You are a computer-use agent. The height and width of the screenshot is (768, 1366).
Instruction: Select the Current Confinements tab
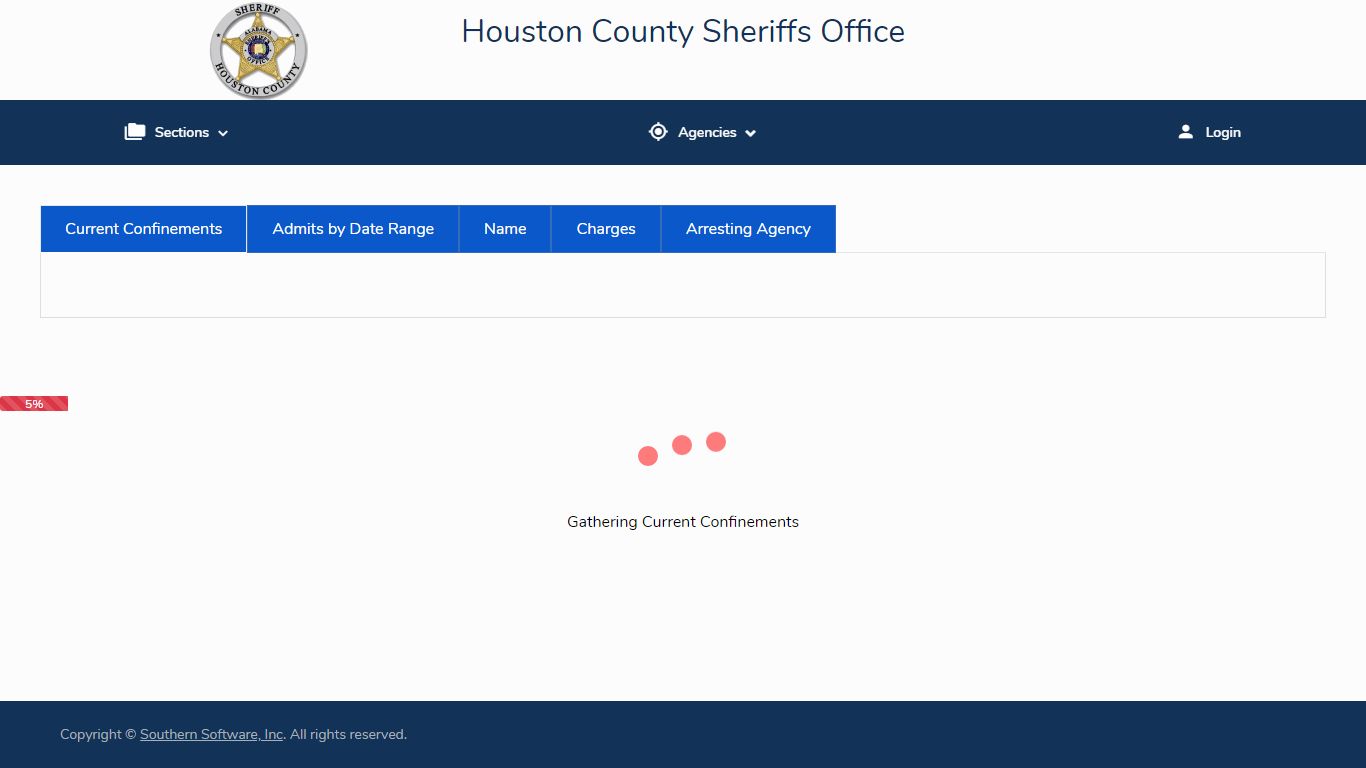(x=144, y=229)
